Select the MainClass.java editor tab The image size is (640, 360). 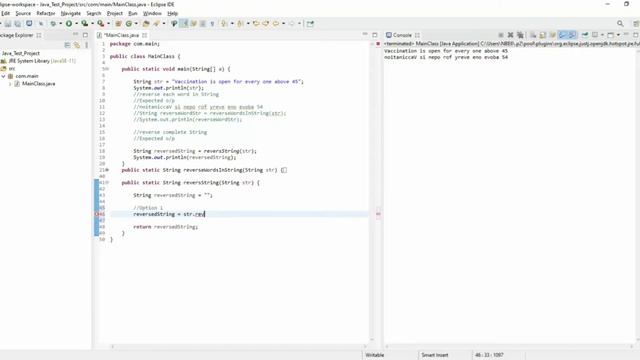122,35
